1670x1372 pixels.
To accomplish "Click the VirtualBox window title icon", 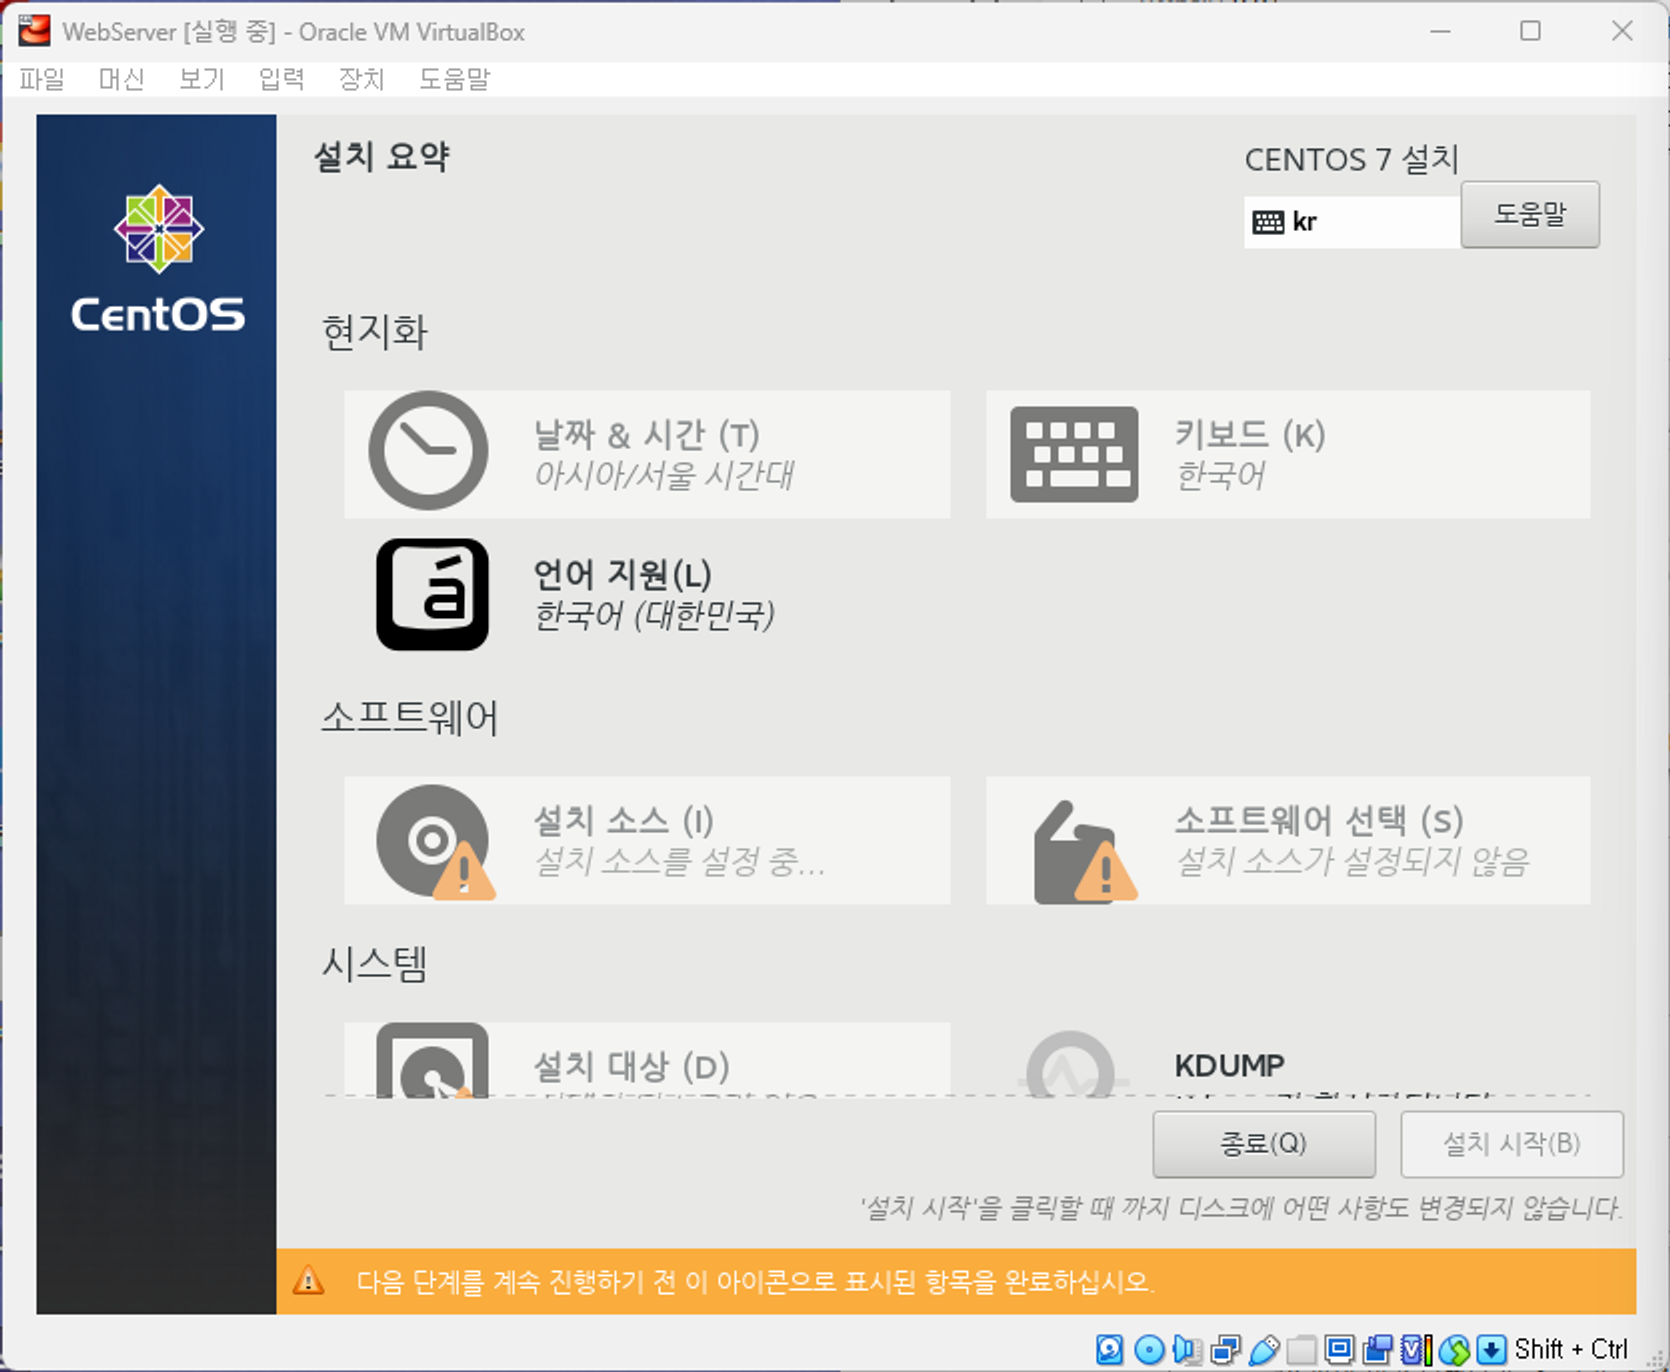I will pos(34,31).
